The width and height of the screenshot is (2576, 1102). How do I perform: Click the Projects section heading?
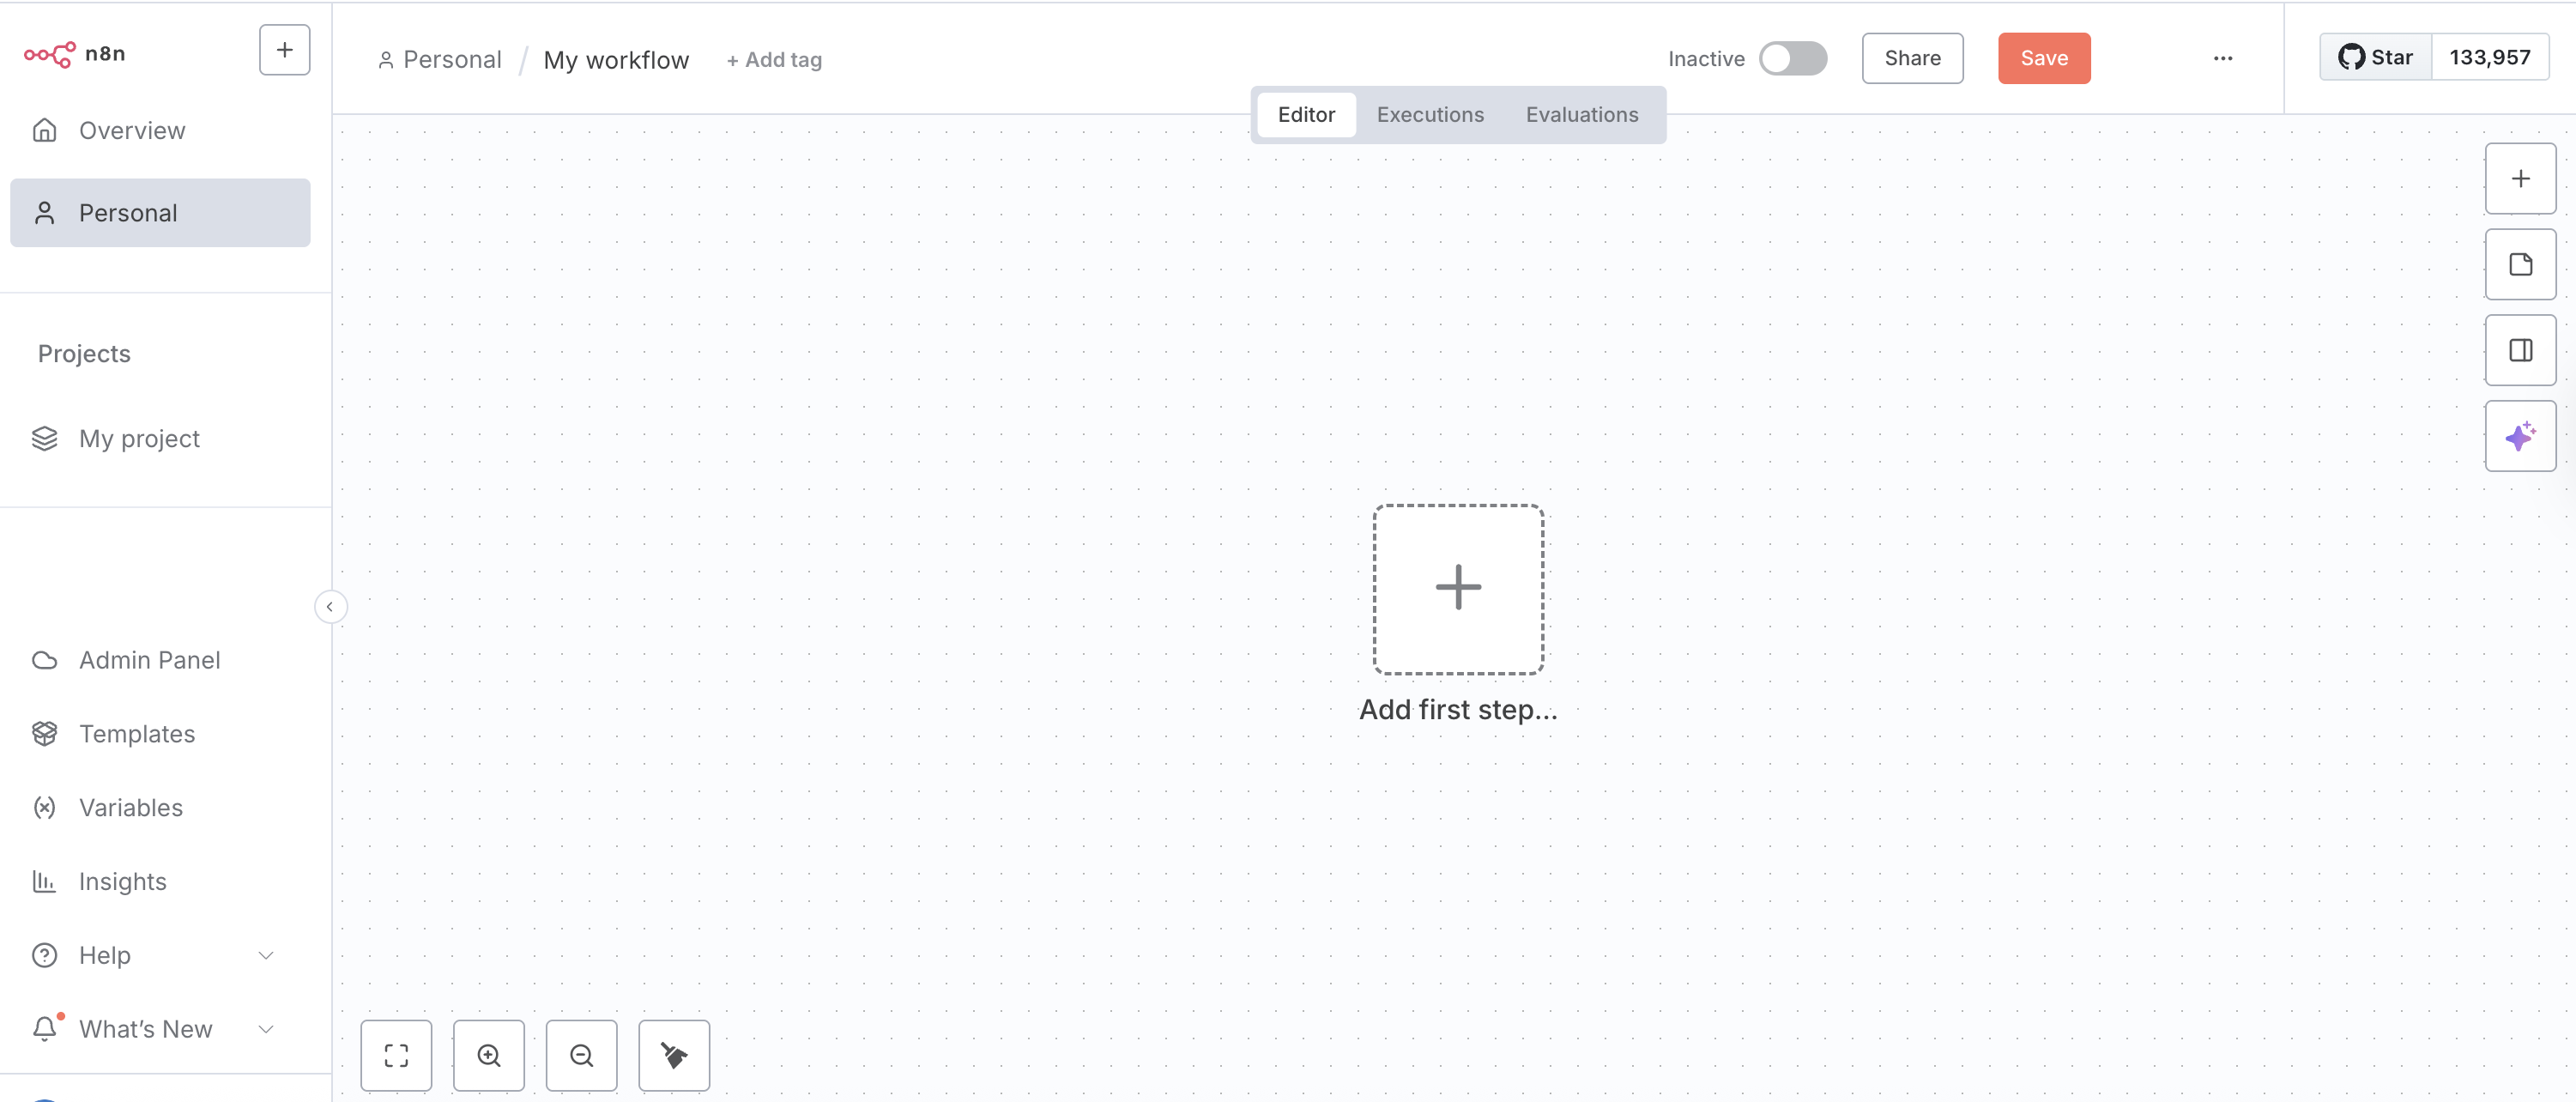click(84, 354)
